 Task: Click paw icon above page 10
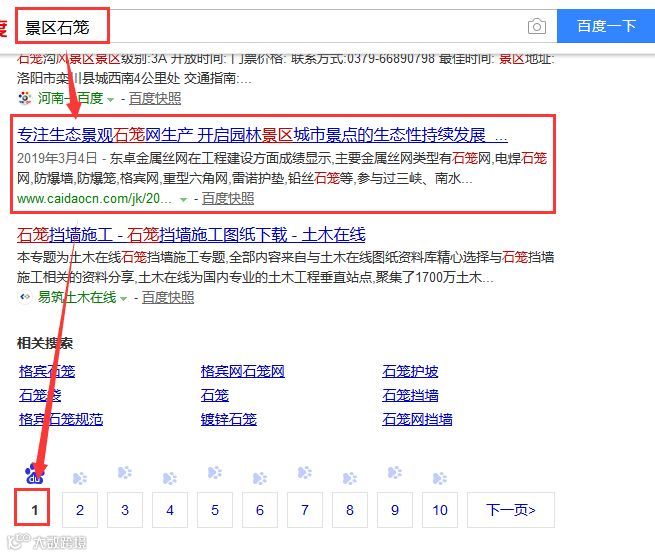point(440,478)
